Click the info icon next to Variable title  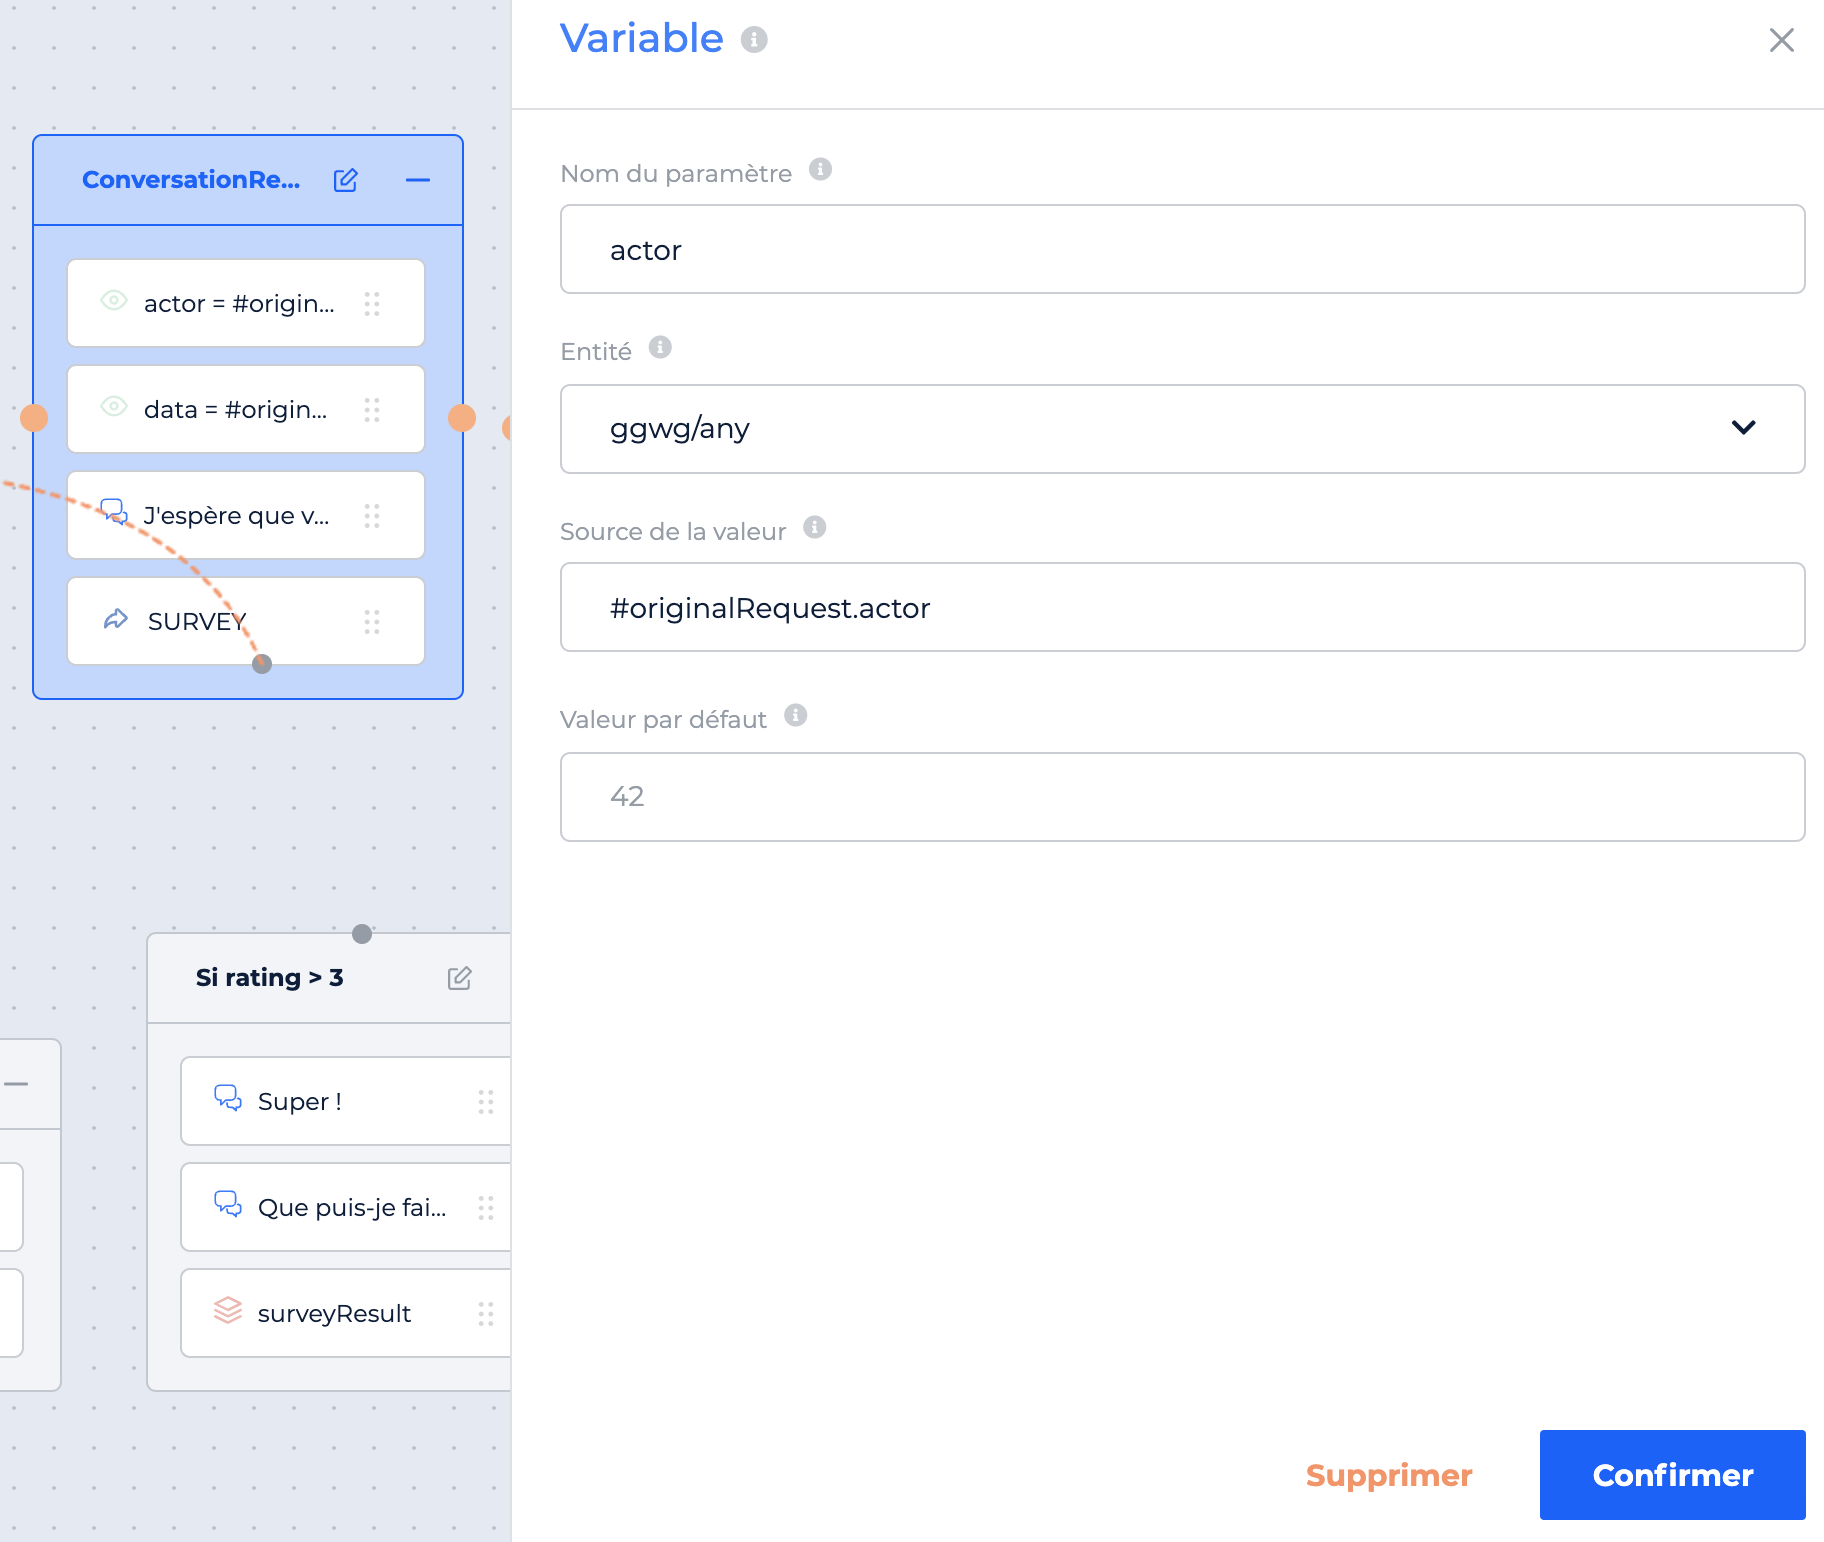(754, 39)
